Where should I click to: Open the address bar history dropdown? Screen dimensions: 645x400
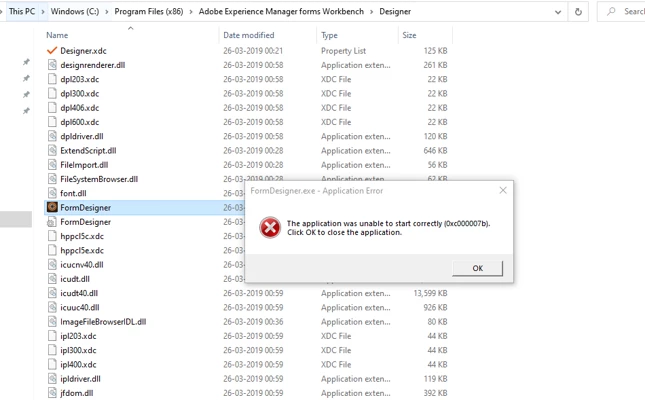[x=558, y=12]
